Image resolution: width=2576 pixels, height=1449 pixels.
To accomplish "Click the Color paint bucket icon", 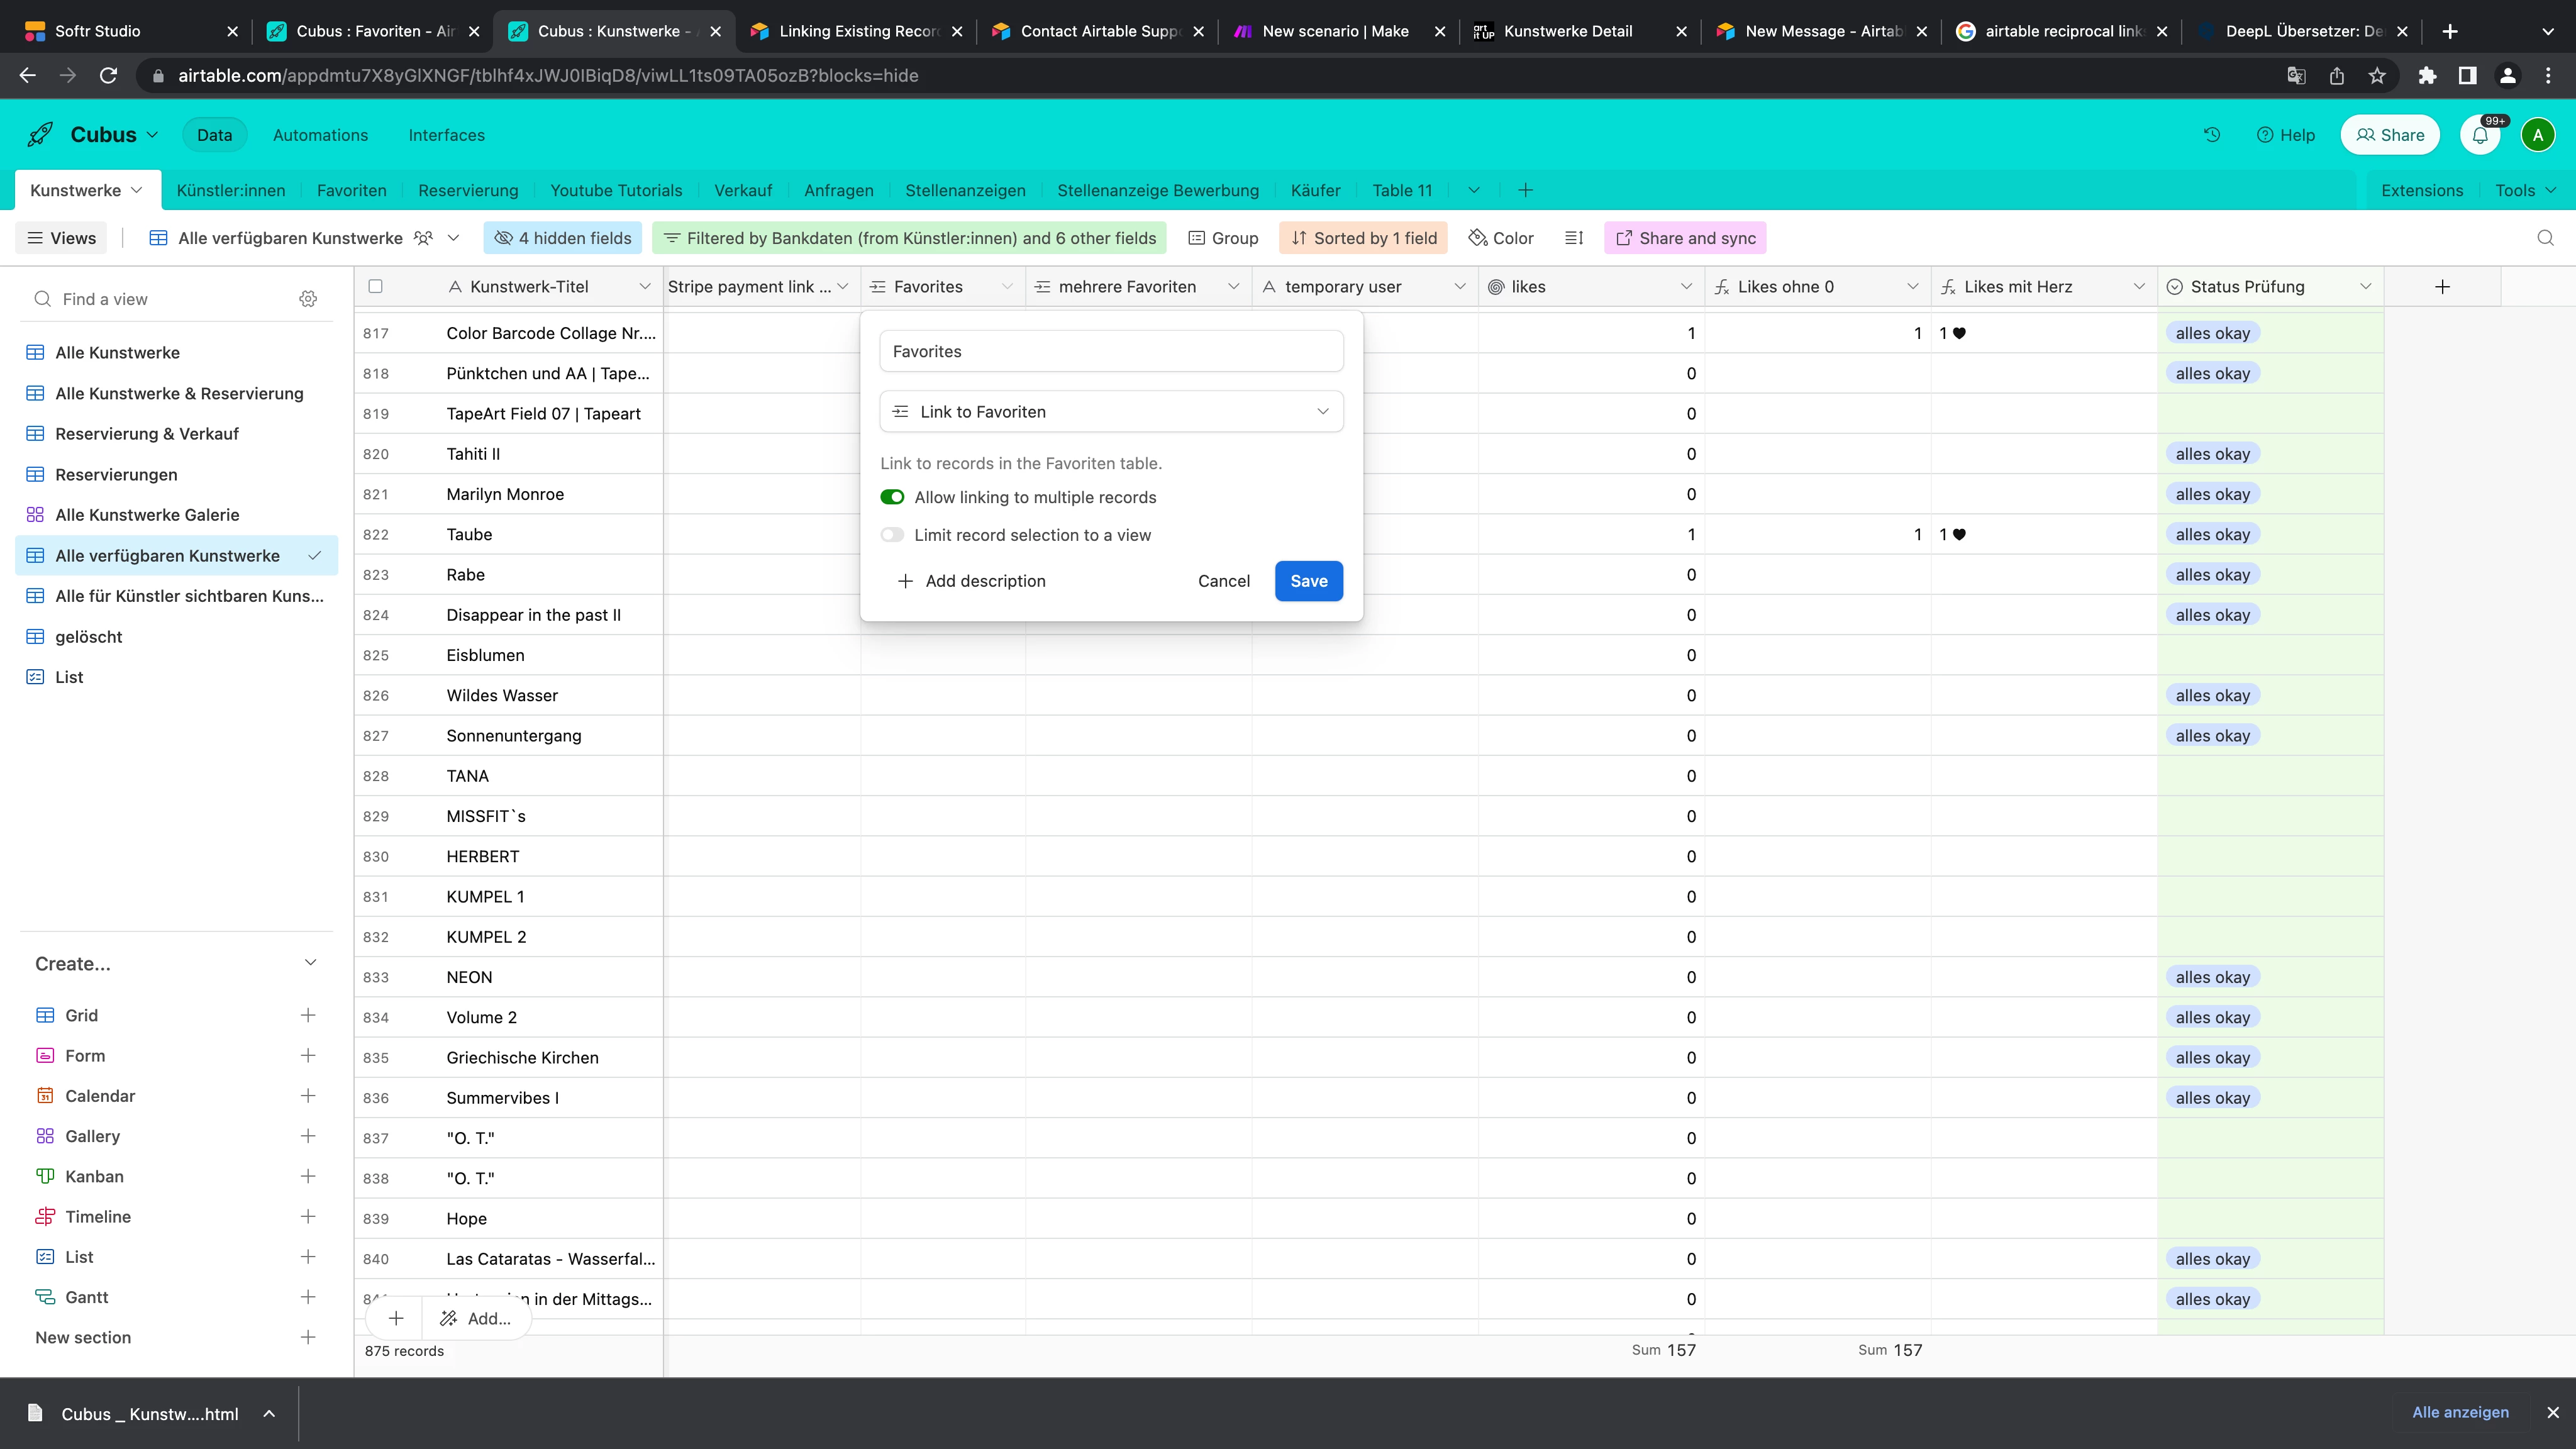I will point(1478,238).
